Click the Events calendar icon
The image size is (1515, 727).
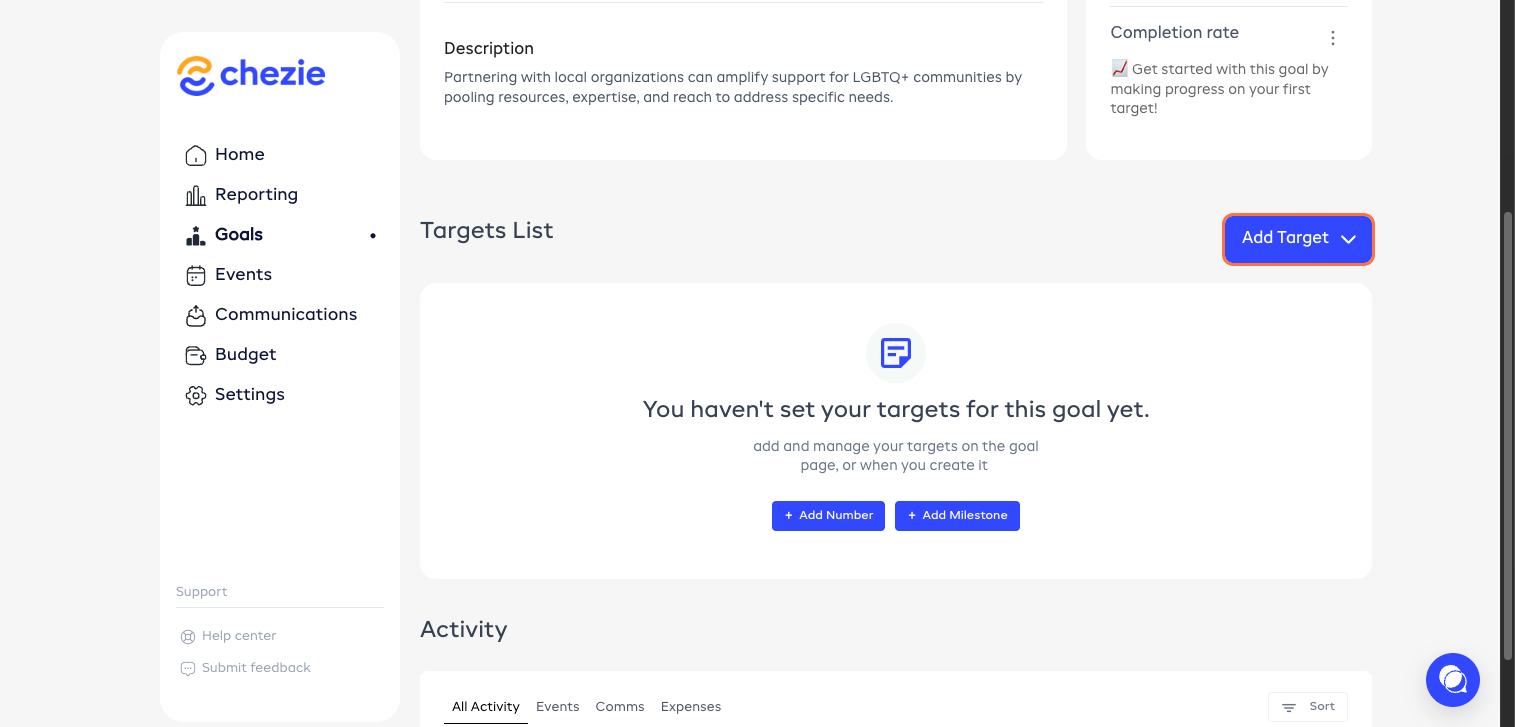196,275
